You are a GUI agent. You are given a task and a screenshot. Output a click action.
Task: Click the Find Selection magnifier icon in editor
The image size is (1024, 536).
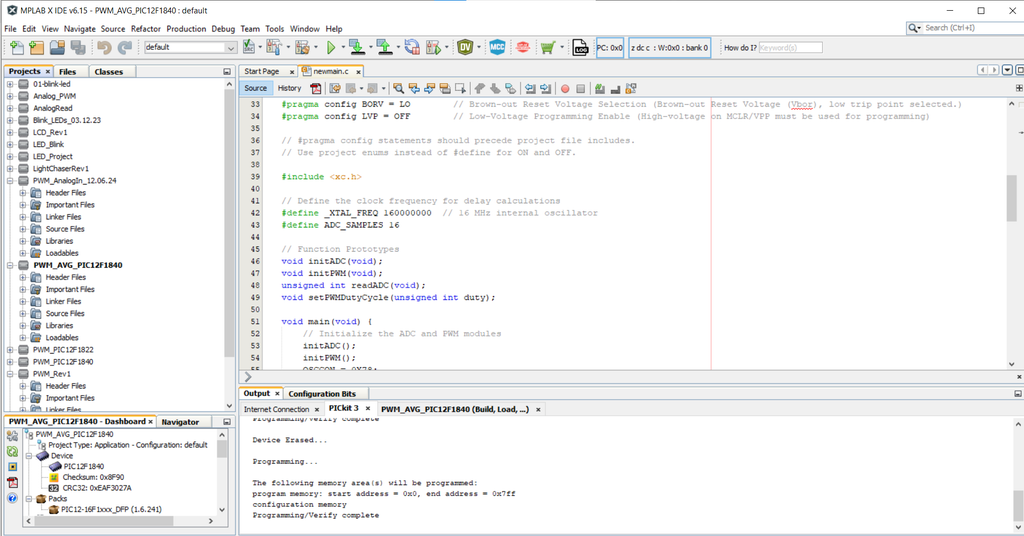[398, 88]
